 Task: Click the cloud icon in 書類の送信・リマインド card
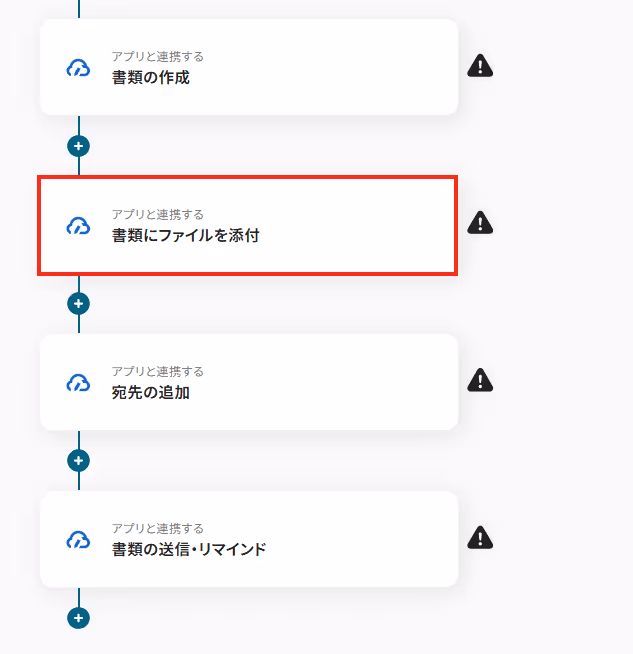point(78,540)
